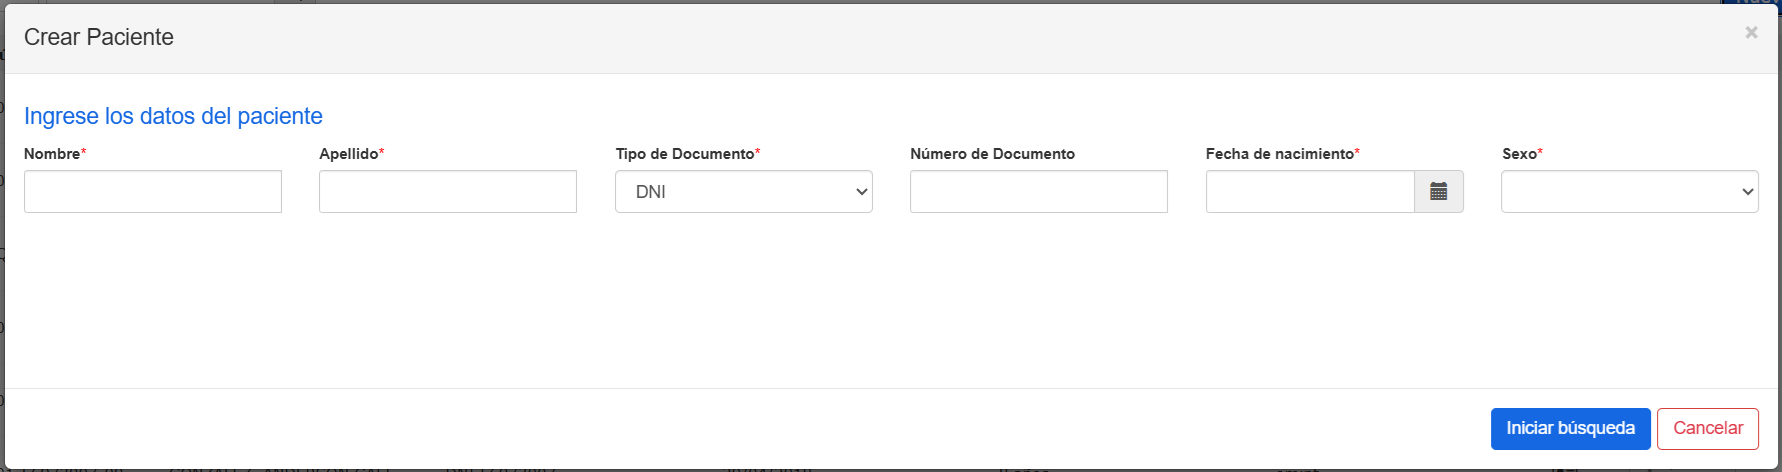Close the Crear Paciente dialog
Screen dimensions: 1782x472
[1751, 33]
